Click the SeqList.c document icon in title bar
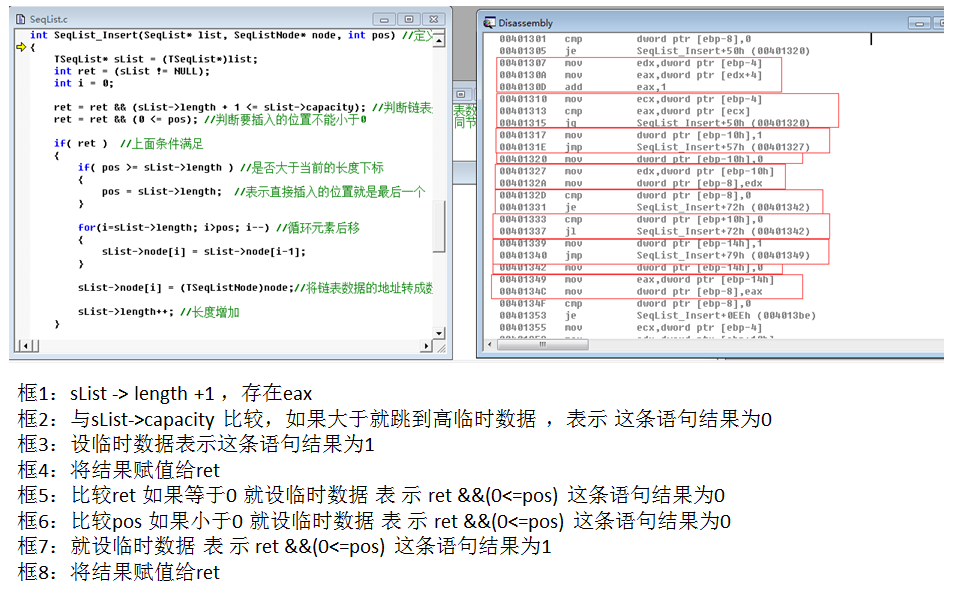 [x=20, y=19]
